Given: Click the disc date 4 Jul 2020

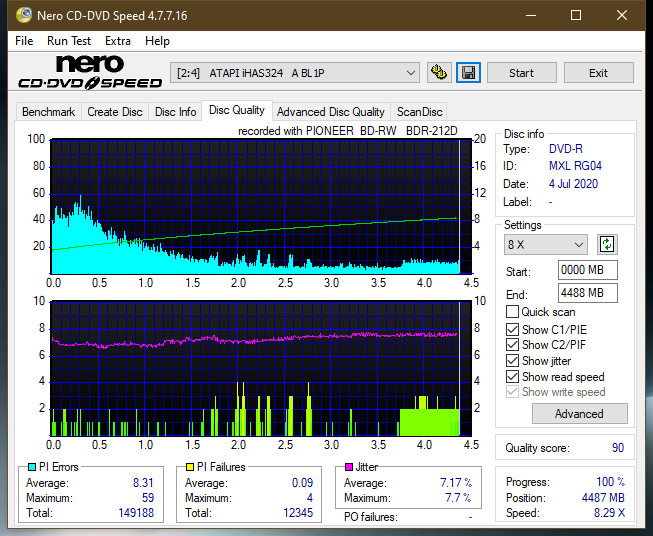Looking at the screenshot, I should point(573,184).
